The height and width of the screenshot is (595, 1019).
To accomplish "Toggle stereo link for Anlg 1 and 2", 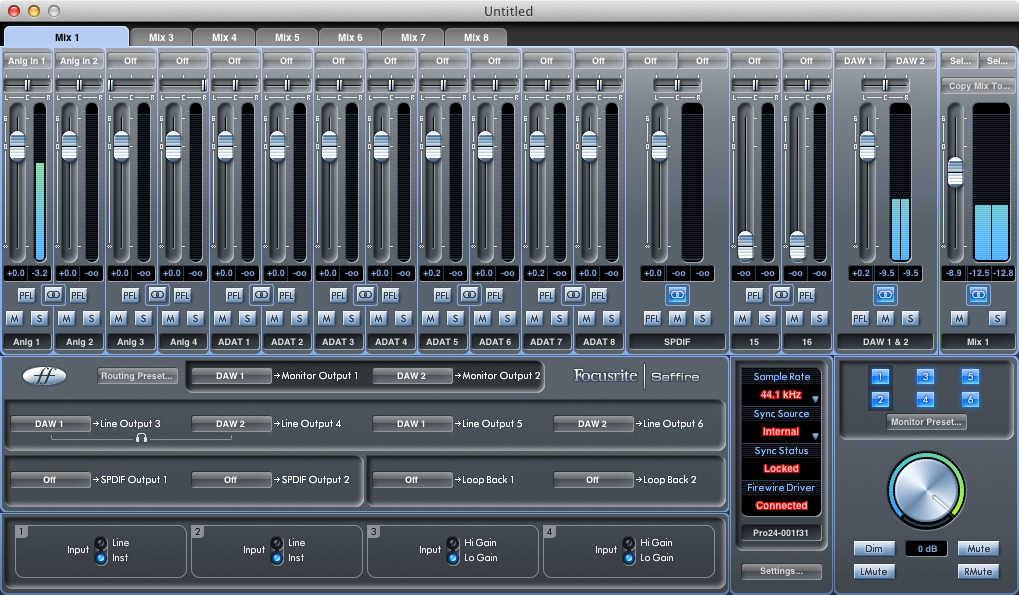I will 53,295.
